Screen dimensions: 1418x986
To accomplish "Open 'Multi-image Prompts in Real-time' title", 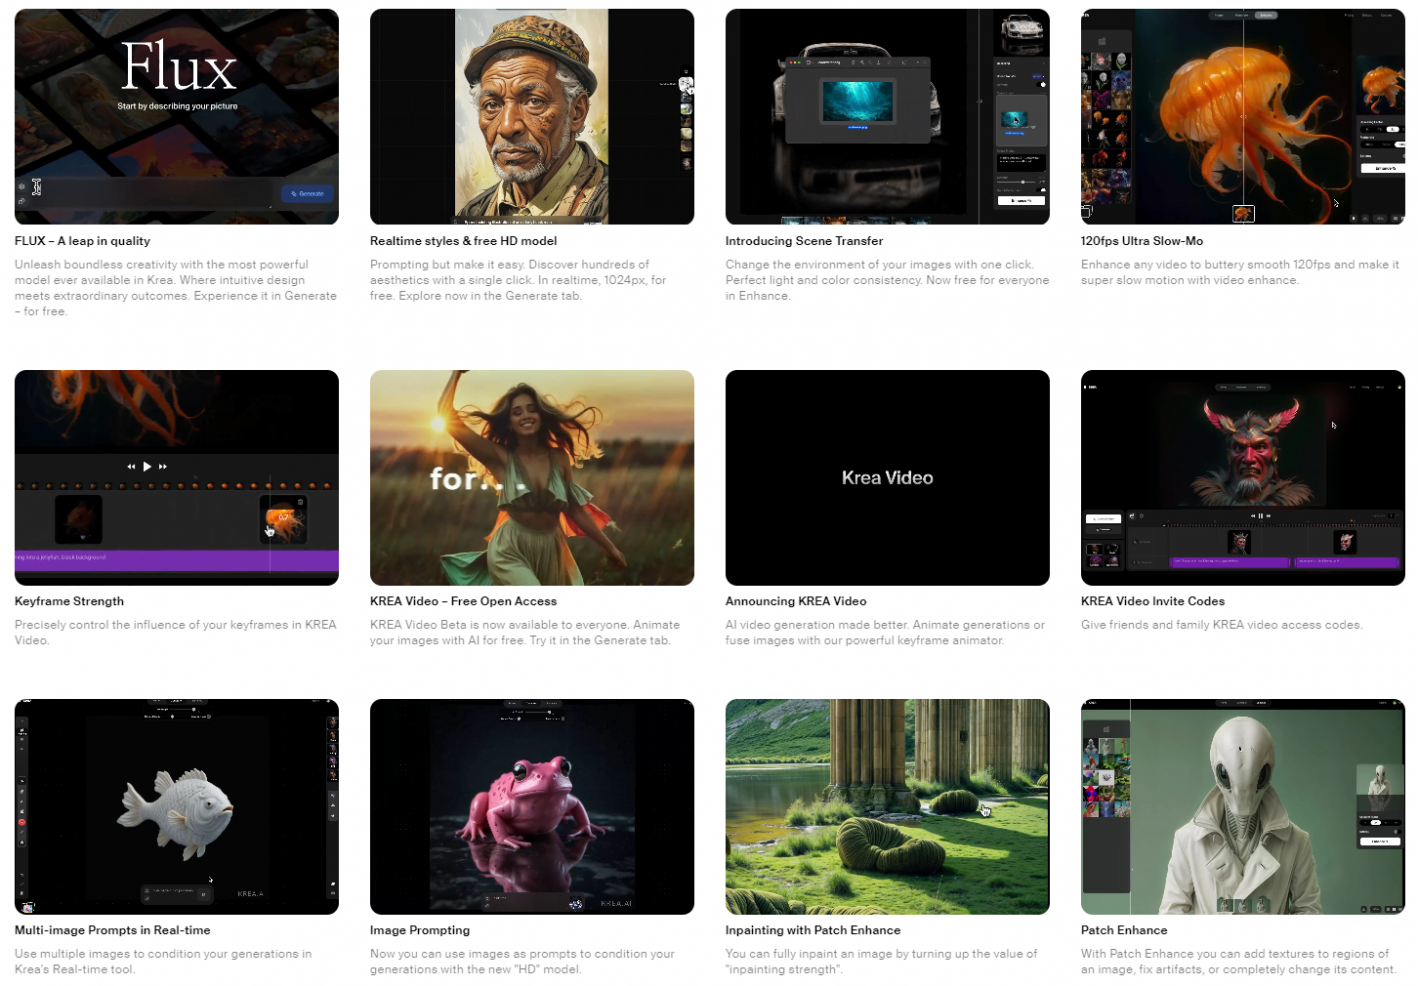I will [x=113, y=930].
